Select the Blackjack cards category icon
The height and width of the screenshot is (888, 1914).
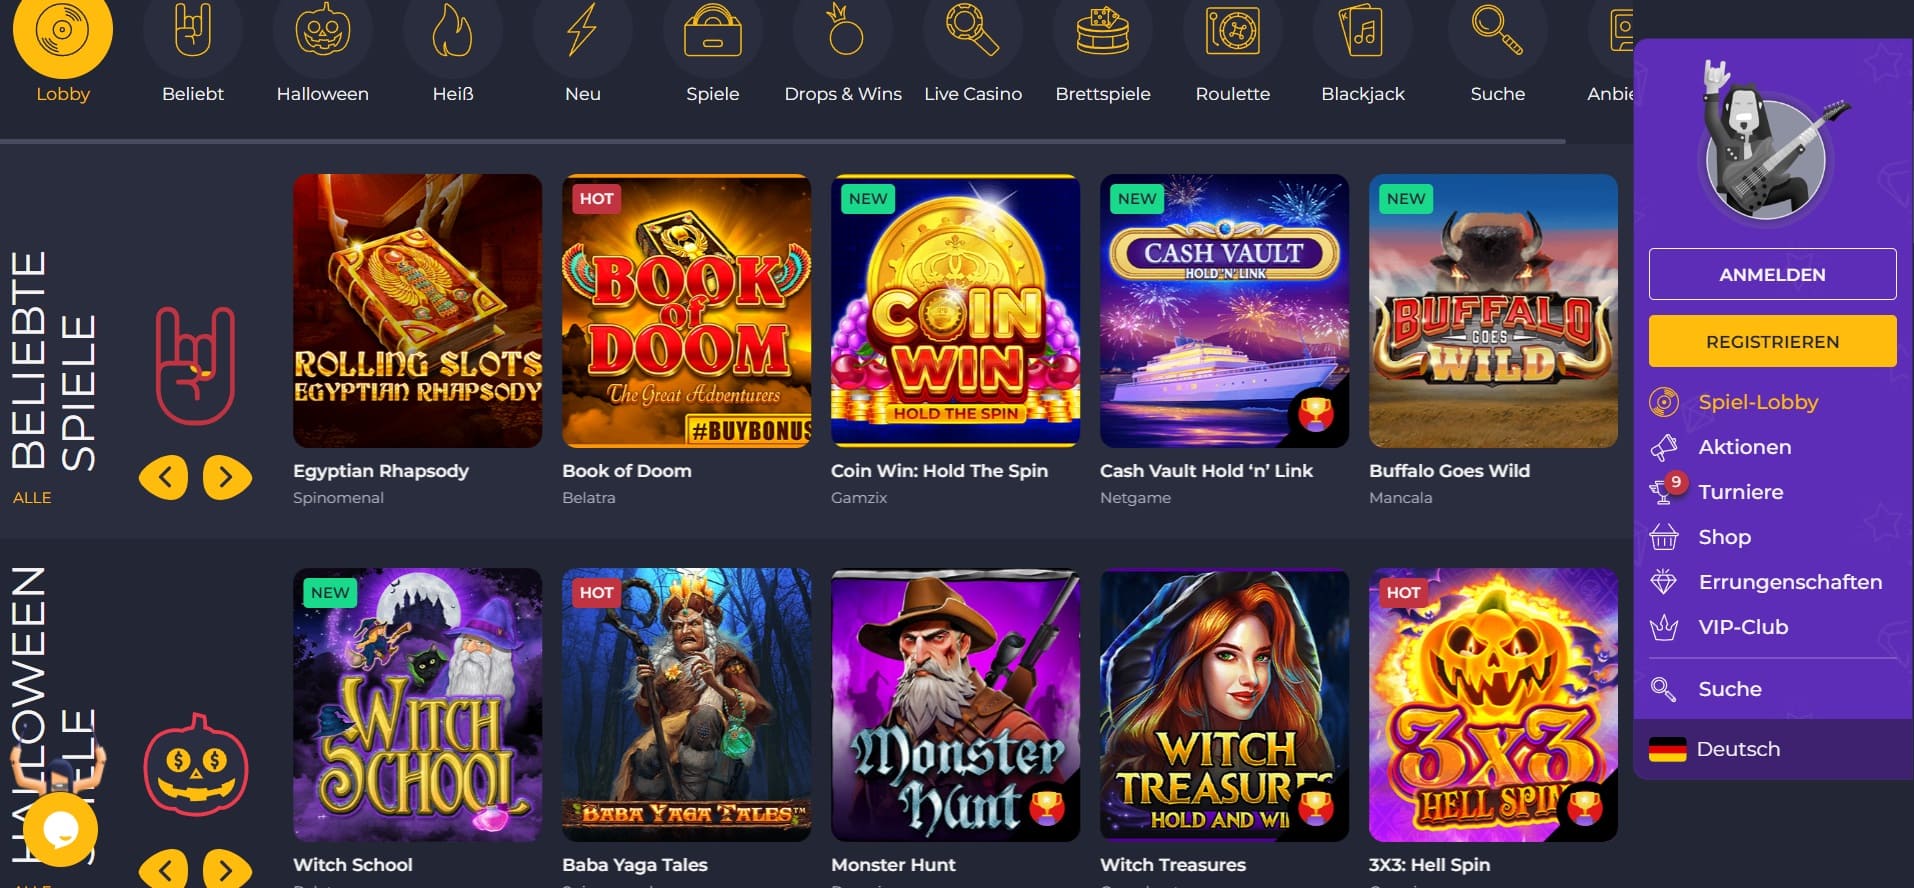coord(1362,31)
